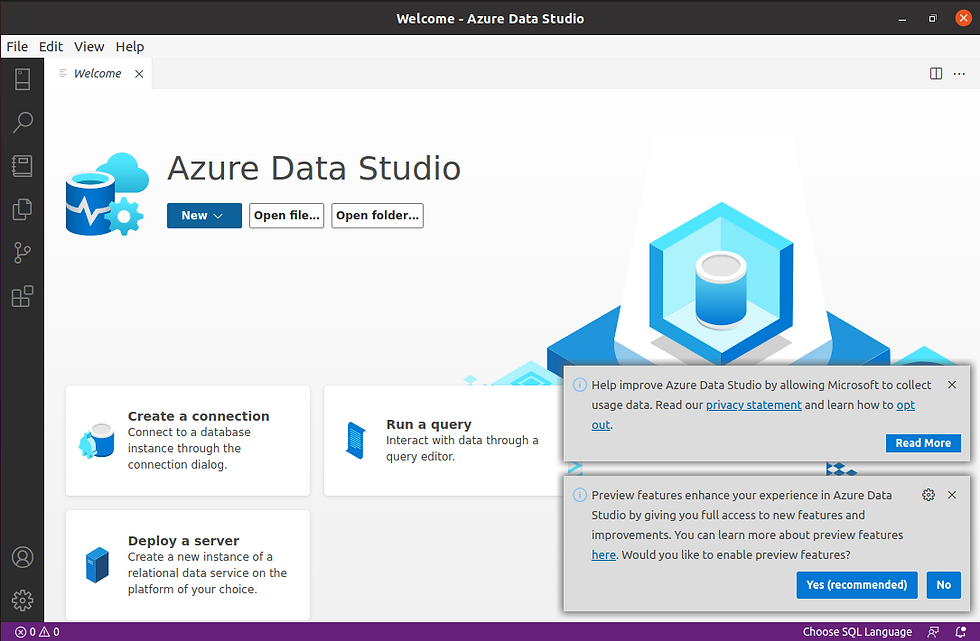Open the Manage gear in activity bar
Viewport: 980px width, 641px height.
point(22,600)
